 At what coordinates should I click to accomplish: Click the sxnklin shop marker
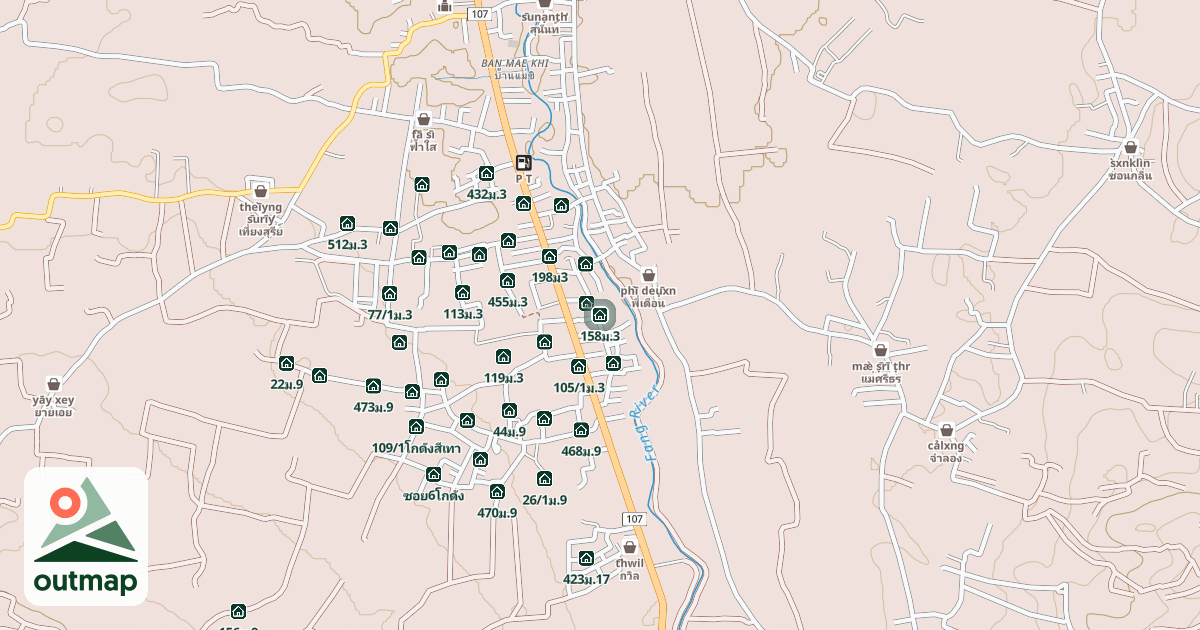[x=1131, y=147]
